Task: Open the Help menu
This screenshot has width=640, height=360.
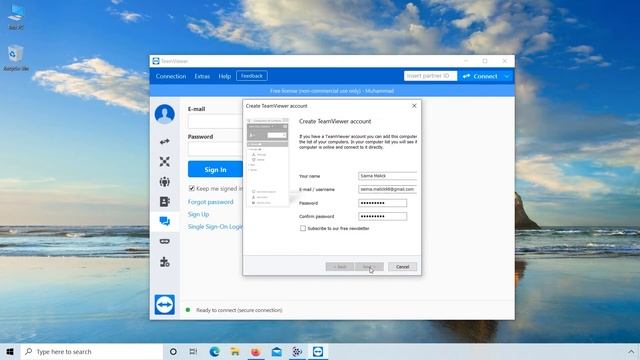Action: 224,76
